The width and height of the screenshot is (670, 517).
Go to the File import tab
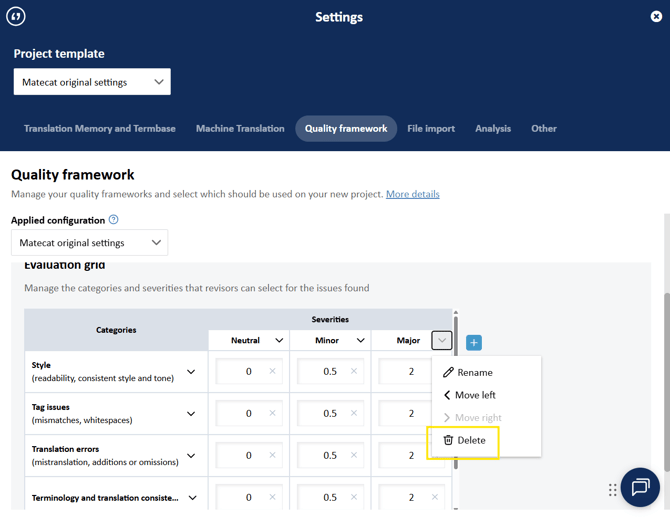[x=431, y=129]
